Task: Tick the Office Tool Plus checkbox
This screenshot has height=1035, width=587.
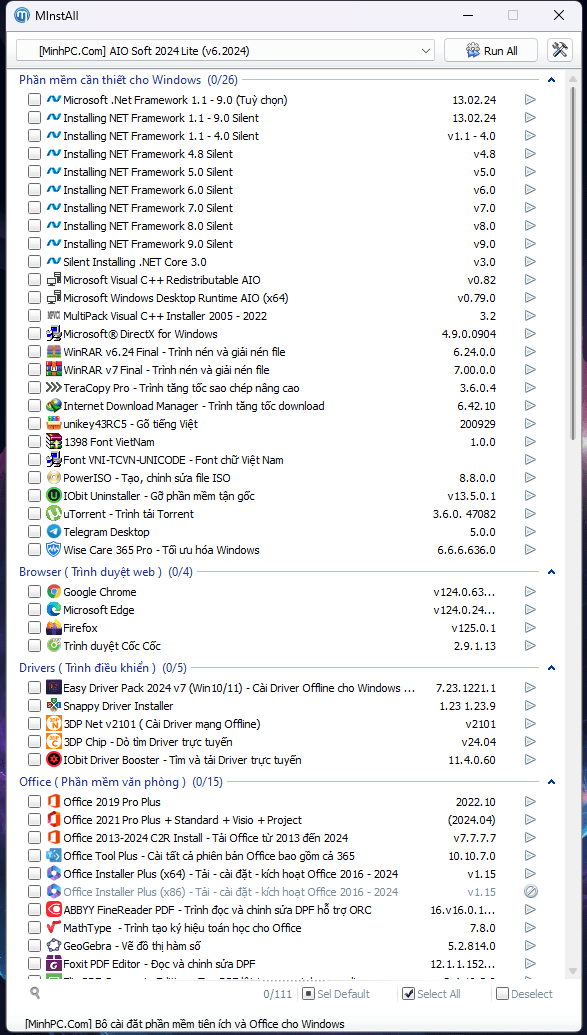Action: coord(34,856)
